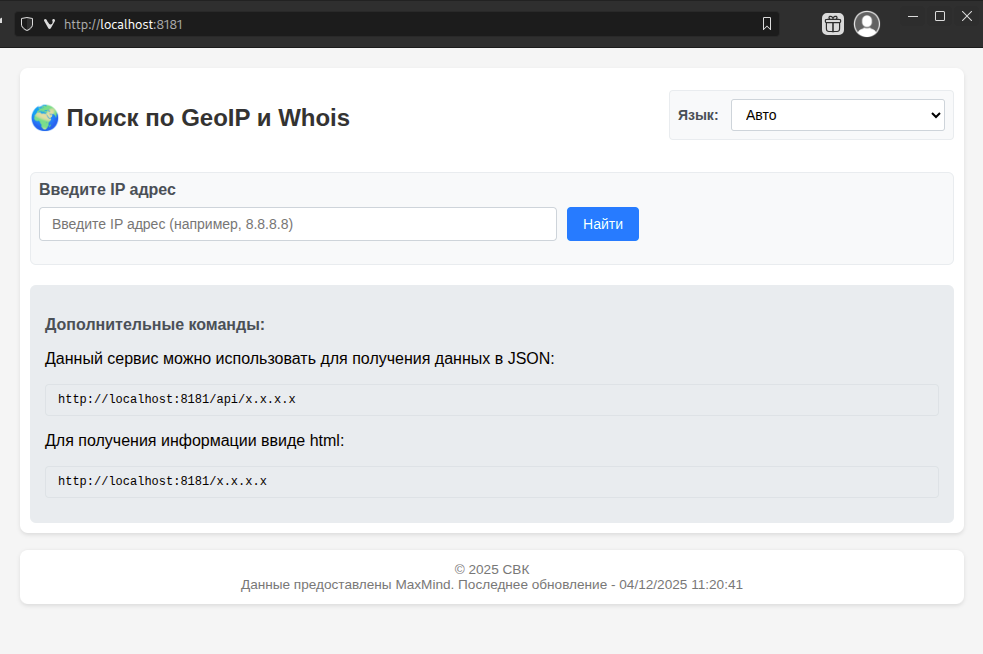Select the API URL code block for JSON
This screenshot has height=654, width=983.
point(492,399)
